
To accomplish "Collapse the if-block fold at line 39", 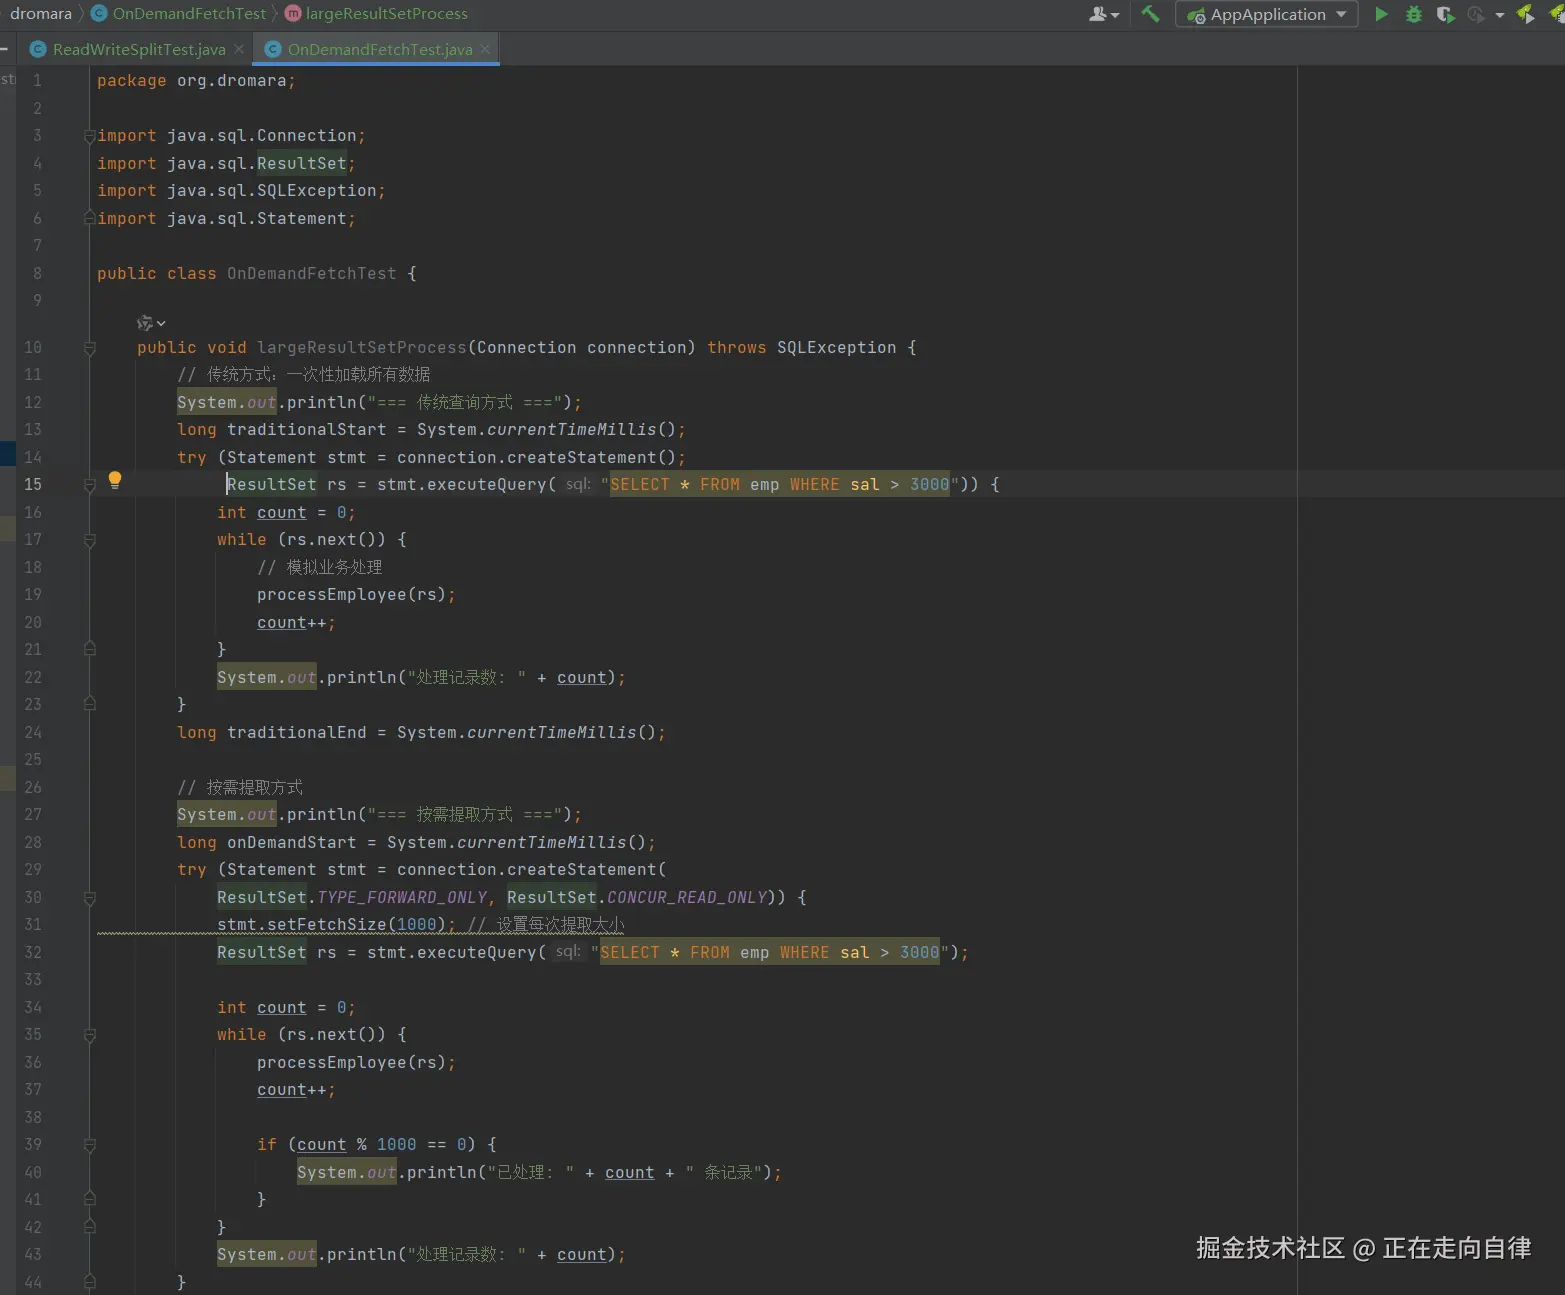I will click(89, 1145).
